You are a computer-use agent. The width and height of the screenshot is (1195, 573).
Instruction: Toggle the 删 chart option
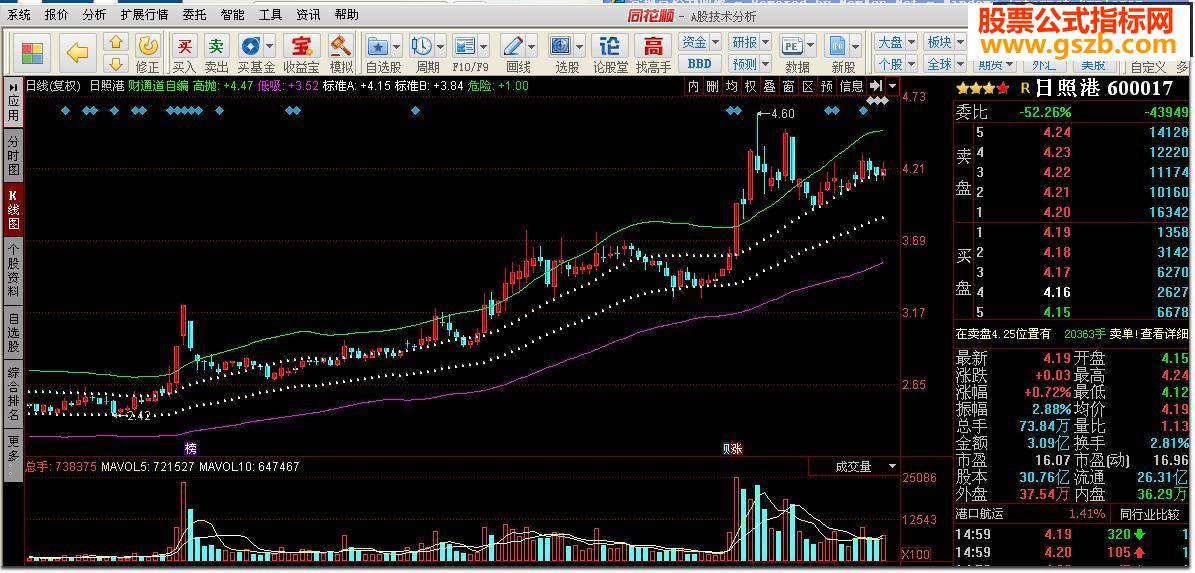[712, 86]
